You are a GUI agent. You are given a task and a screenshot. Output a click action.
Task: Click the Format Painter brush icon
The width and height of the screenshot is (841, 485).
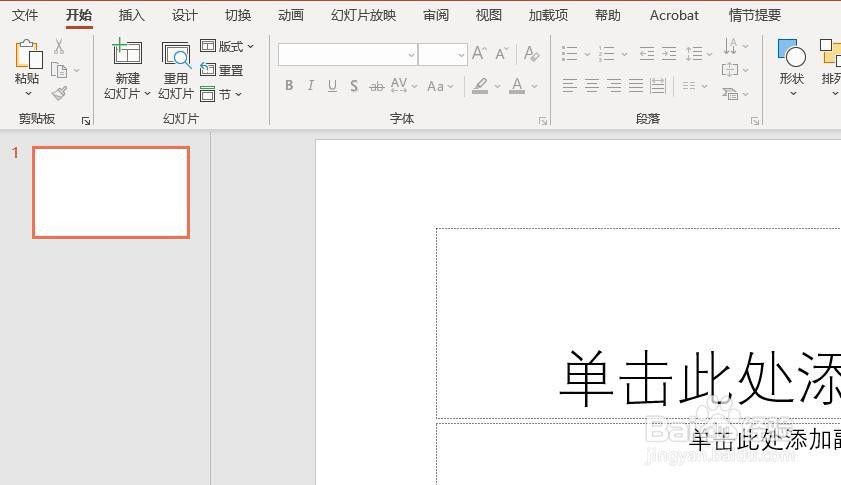pos(60,93)
